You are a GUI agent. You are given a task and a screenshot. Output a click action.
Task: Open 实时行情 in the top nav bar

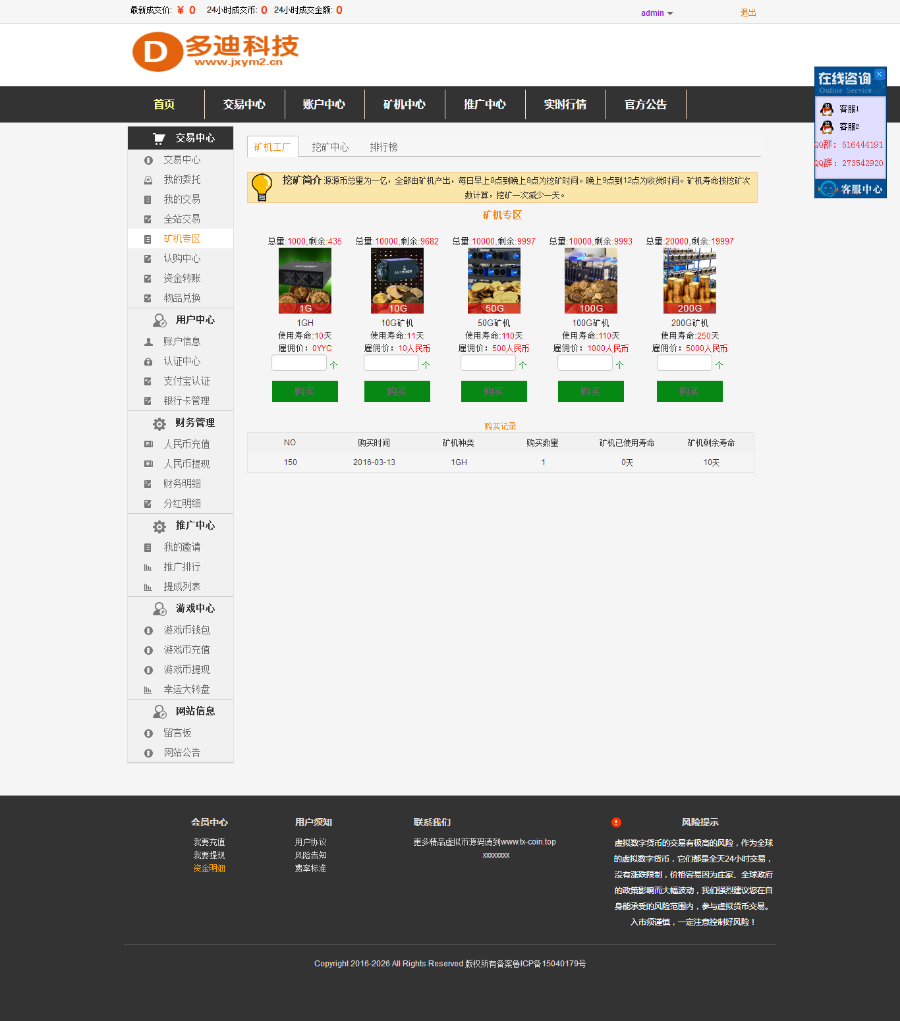[x=565, y=104]
